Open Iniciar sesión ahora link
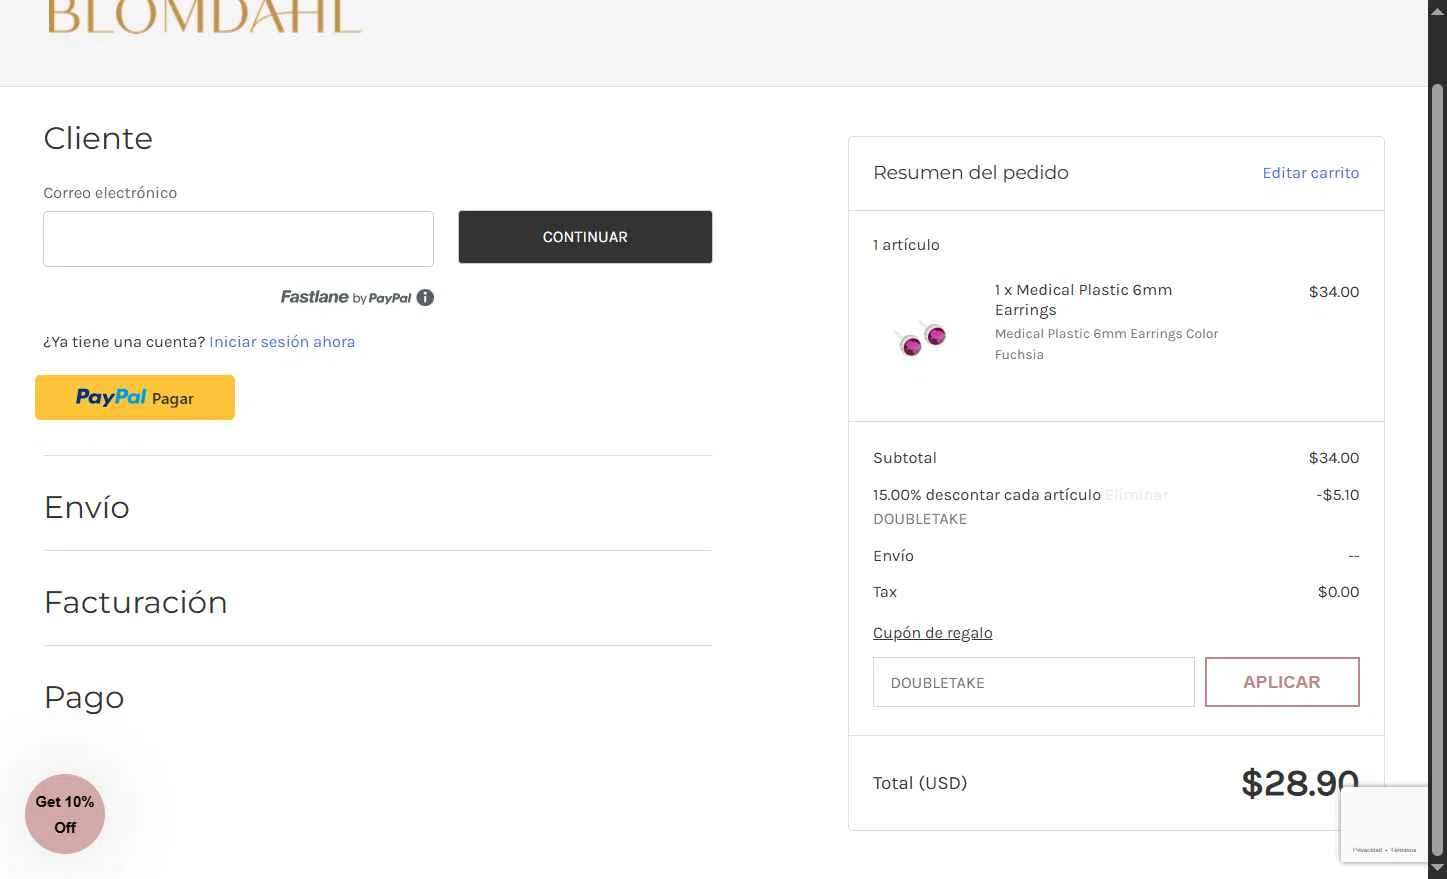Image resolution: width=1447 pixels, height=879 pixels. point(282,342)
